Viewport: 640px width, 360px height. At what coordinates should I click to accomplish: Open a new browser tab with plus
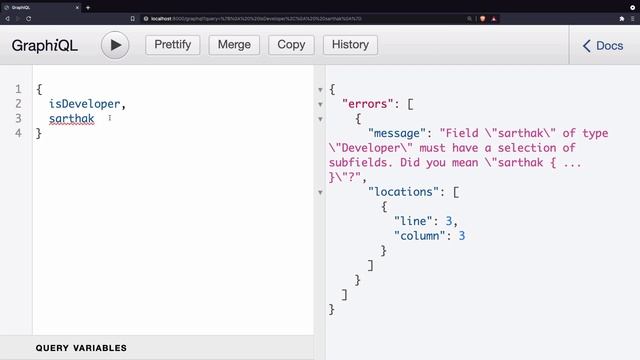(88, 7)
